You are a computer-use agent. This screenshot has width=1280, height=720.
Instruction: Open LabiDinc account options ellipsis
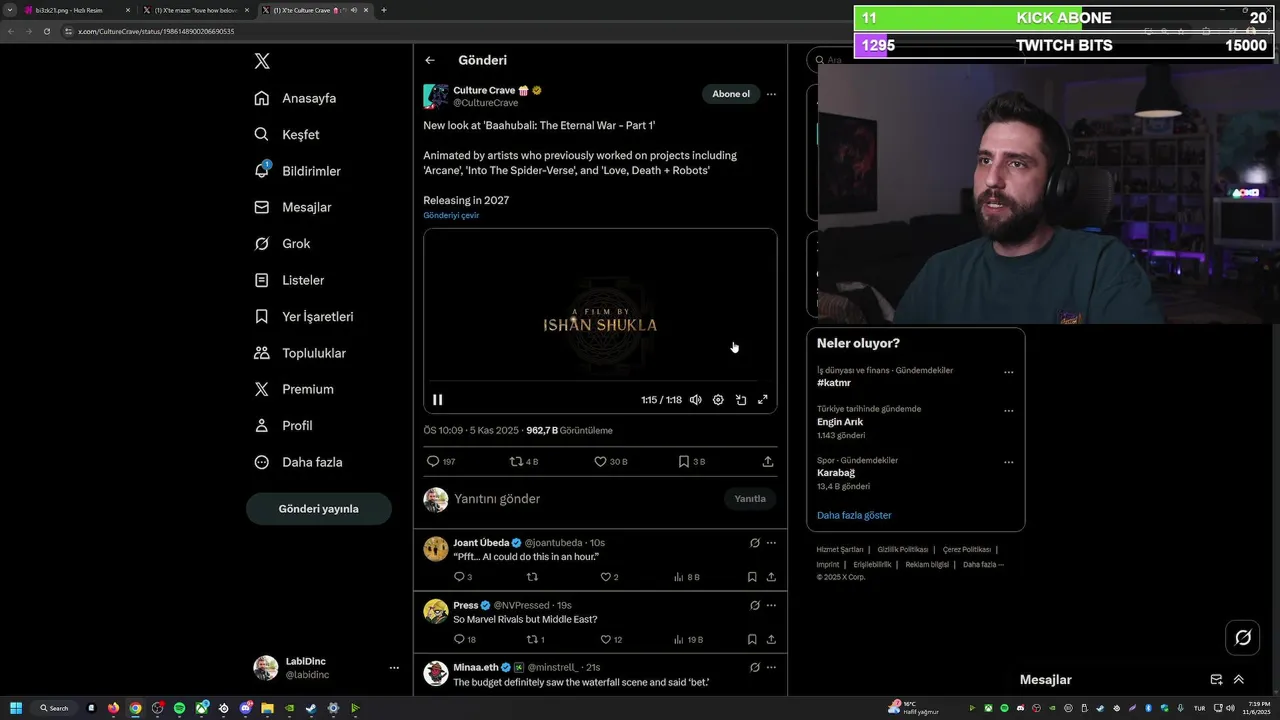394,668
